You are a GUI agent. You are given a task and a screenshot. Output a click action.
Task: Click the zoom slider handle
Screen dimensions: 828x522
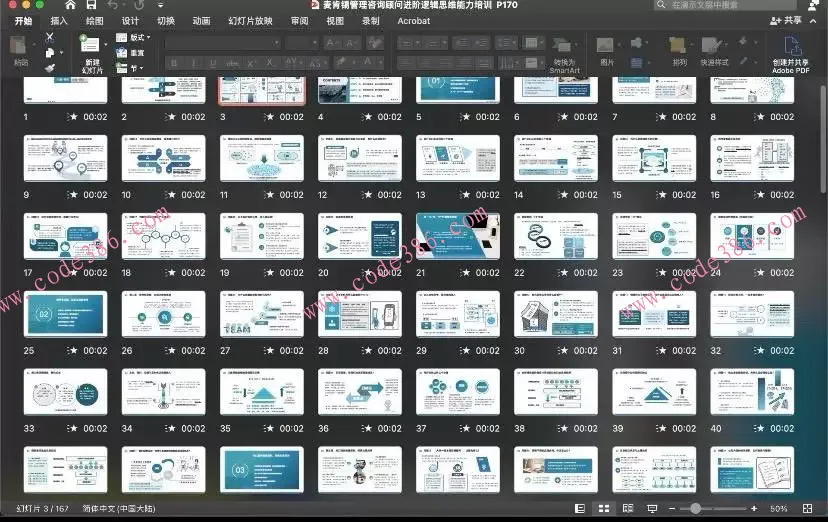click(x=695, y=508)
